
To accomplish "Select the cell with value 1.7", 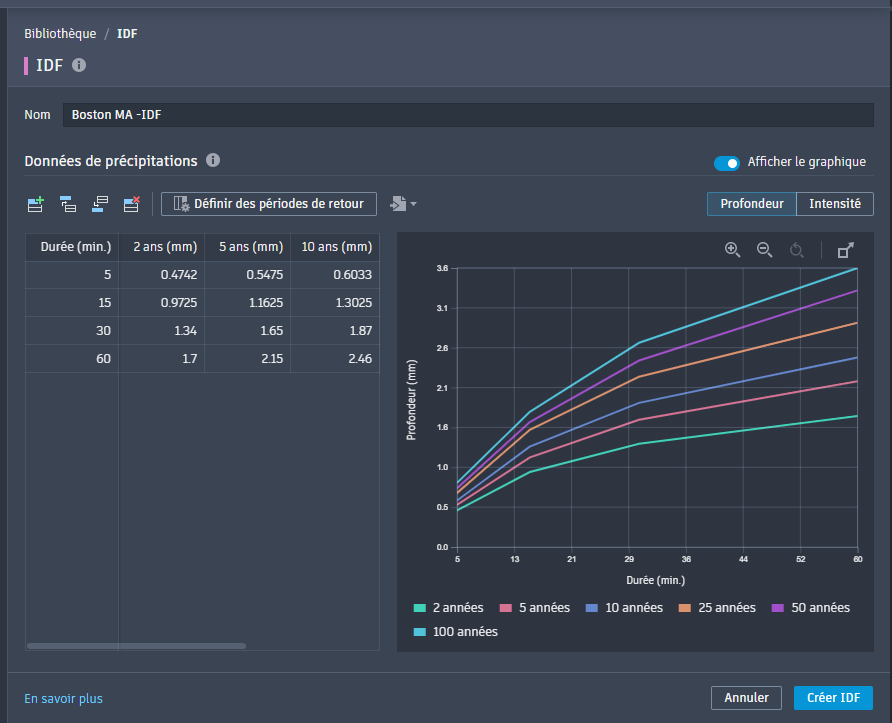I will pos(162,358).
